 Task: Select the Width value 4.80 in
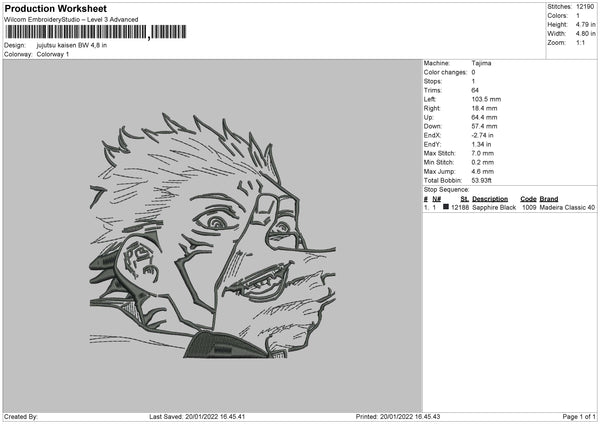click(585, 34)
